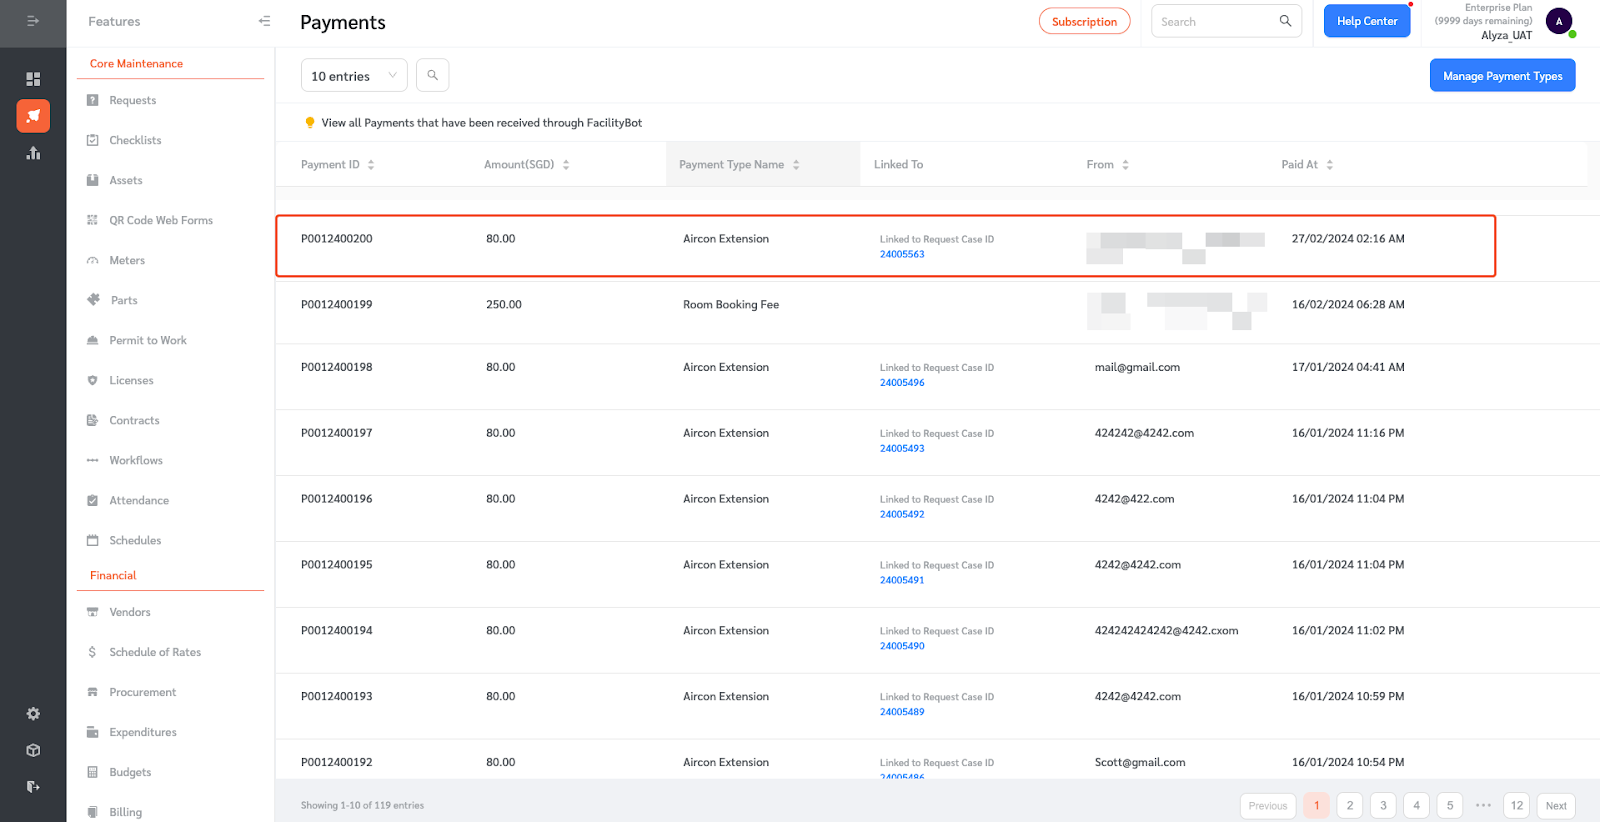Go to pagination page 5
This screenshot has height=822, width=1600.
pos(1450,805)
